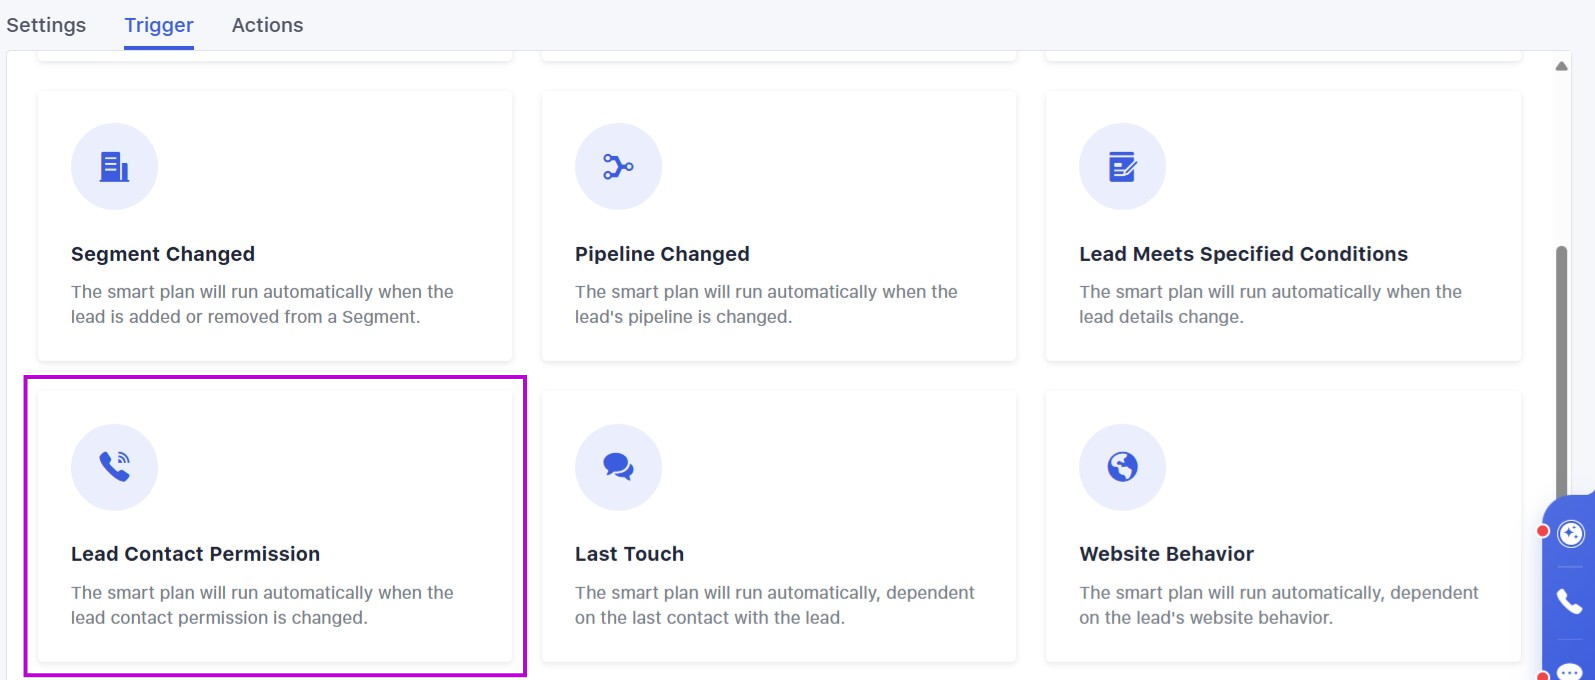This screenshot has height=680, width=1595.
Task: Pick the Lead Meets Specified Conditions title
Action: point(1243,254)
